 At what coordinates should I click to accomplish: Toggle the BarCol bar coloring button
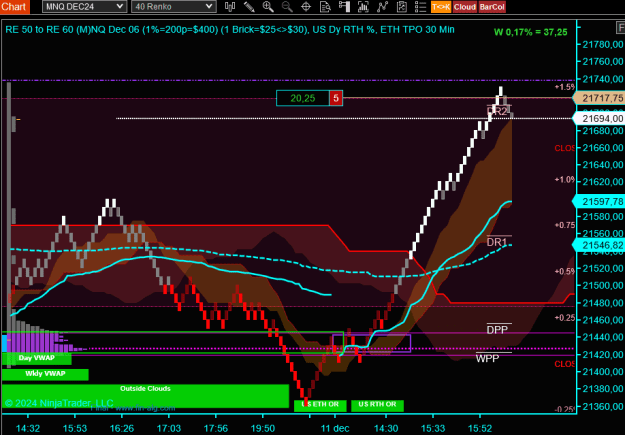(x=492, y=7)
